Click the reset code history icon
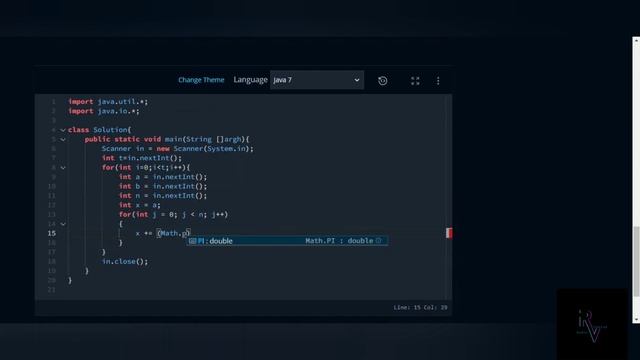The image size is (640, 360). click(382, 80)
